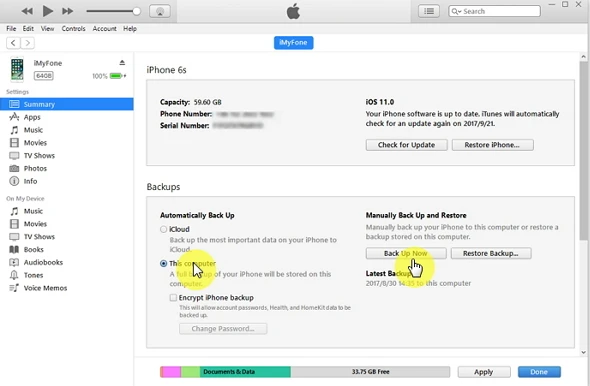This screenshot has width=590, height=386.
Task: Click the Apple logo in the header
Action: click(293, 11)
